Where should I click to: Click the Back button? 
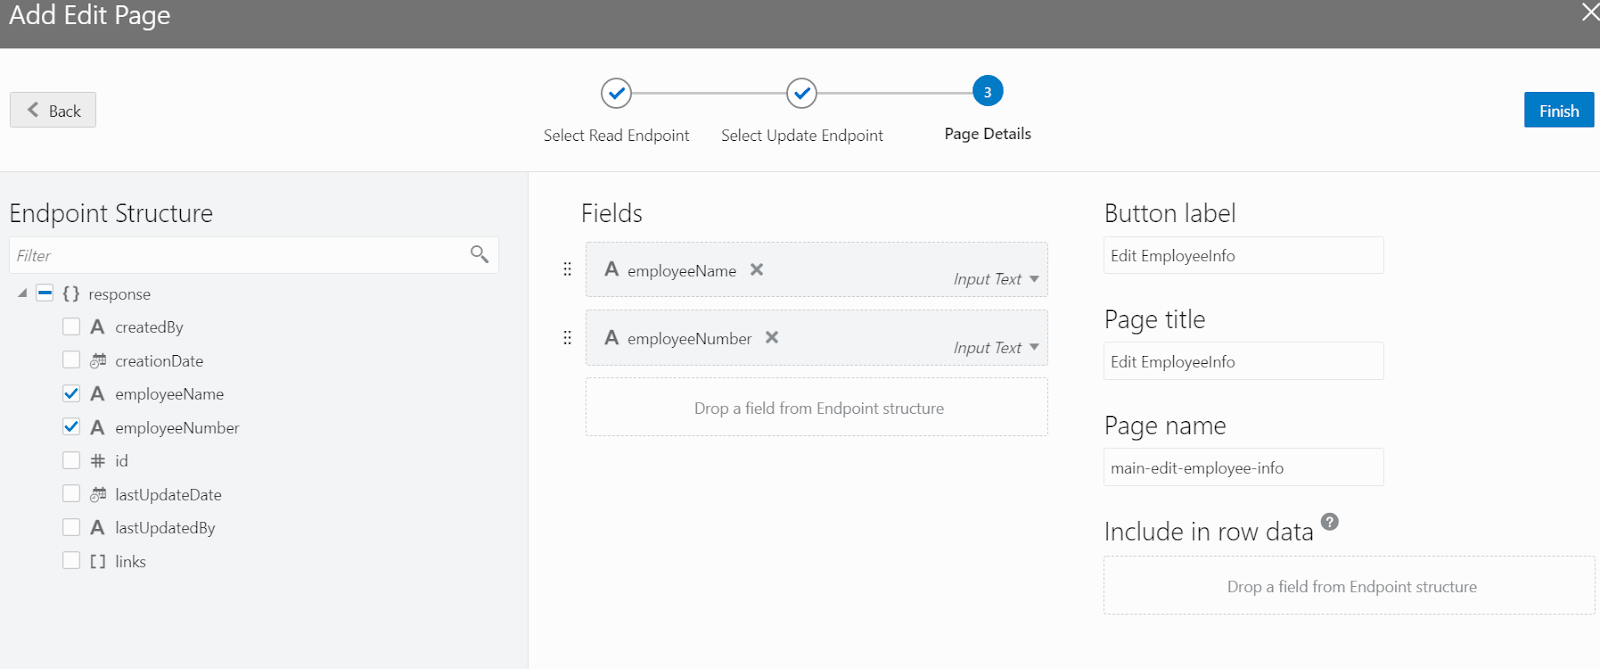pyautogui.click(x=53, y=110)
